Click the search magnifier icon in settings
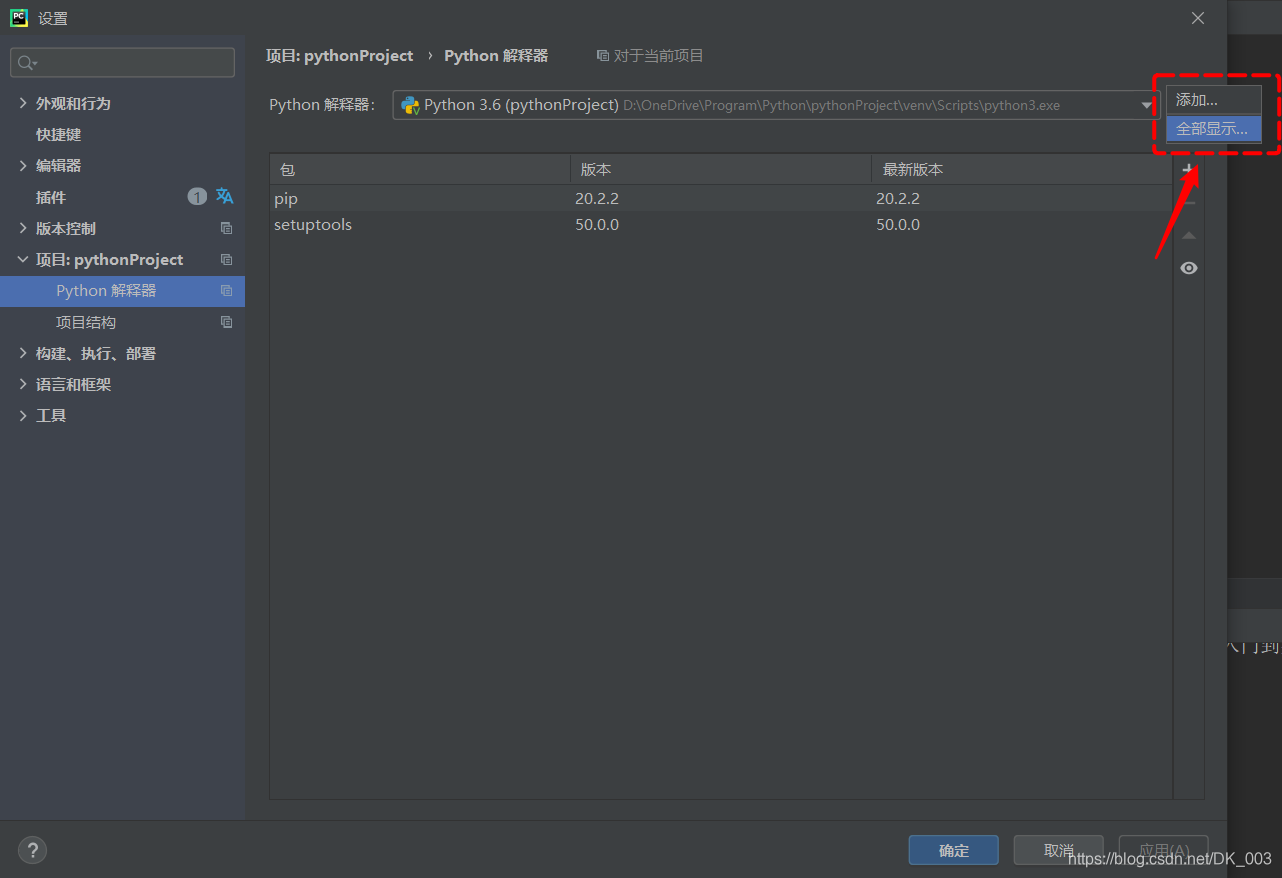Viewport: 1282px width, 878px height. click(27, 63)
